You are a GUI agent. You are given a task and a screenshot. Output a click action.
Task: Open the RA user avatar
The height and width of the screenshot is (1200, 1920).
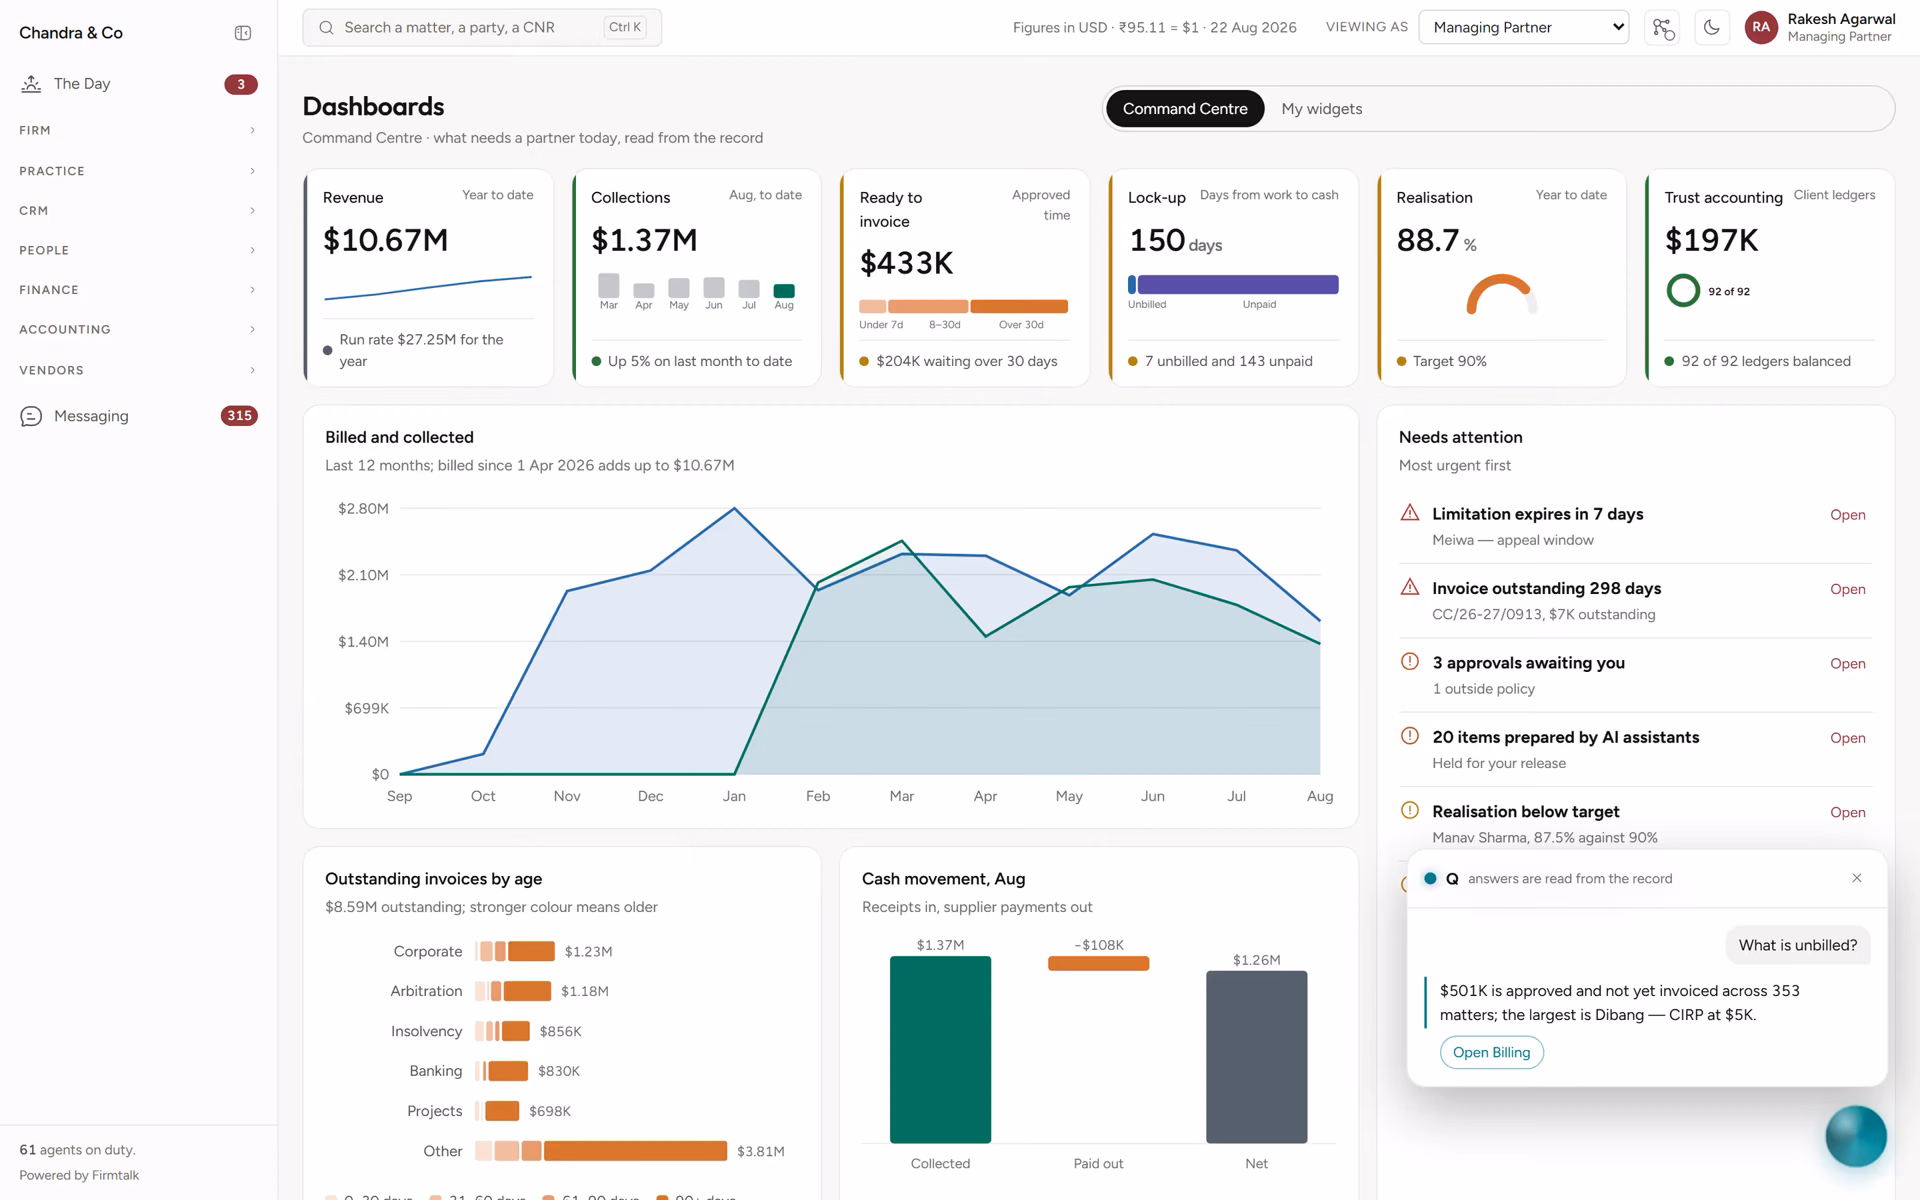click(x=1761, y=28)
